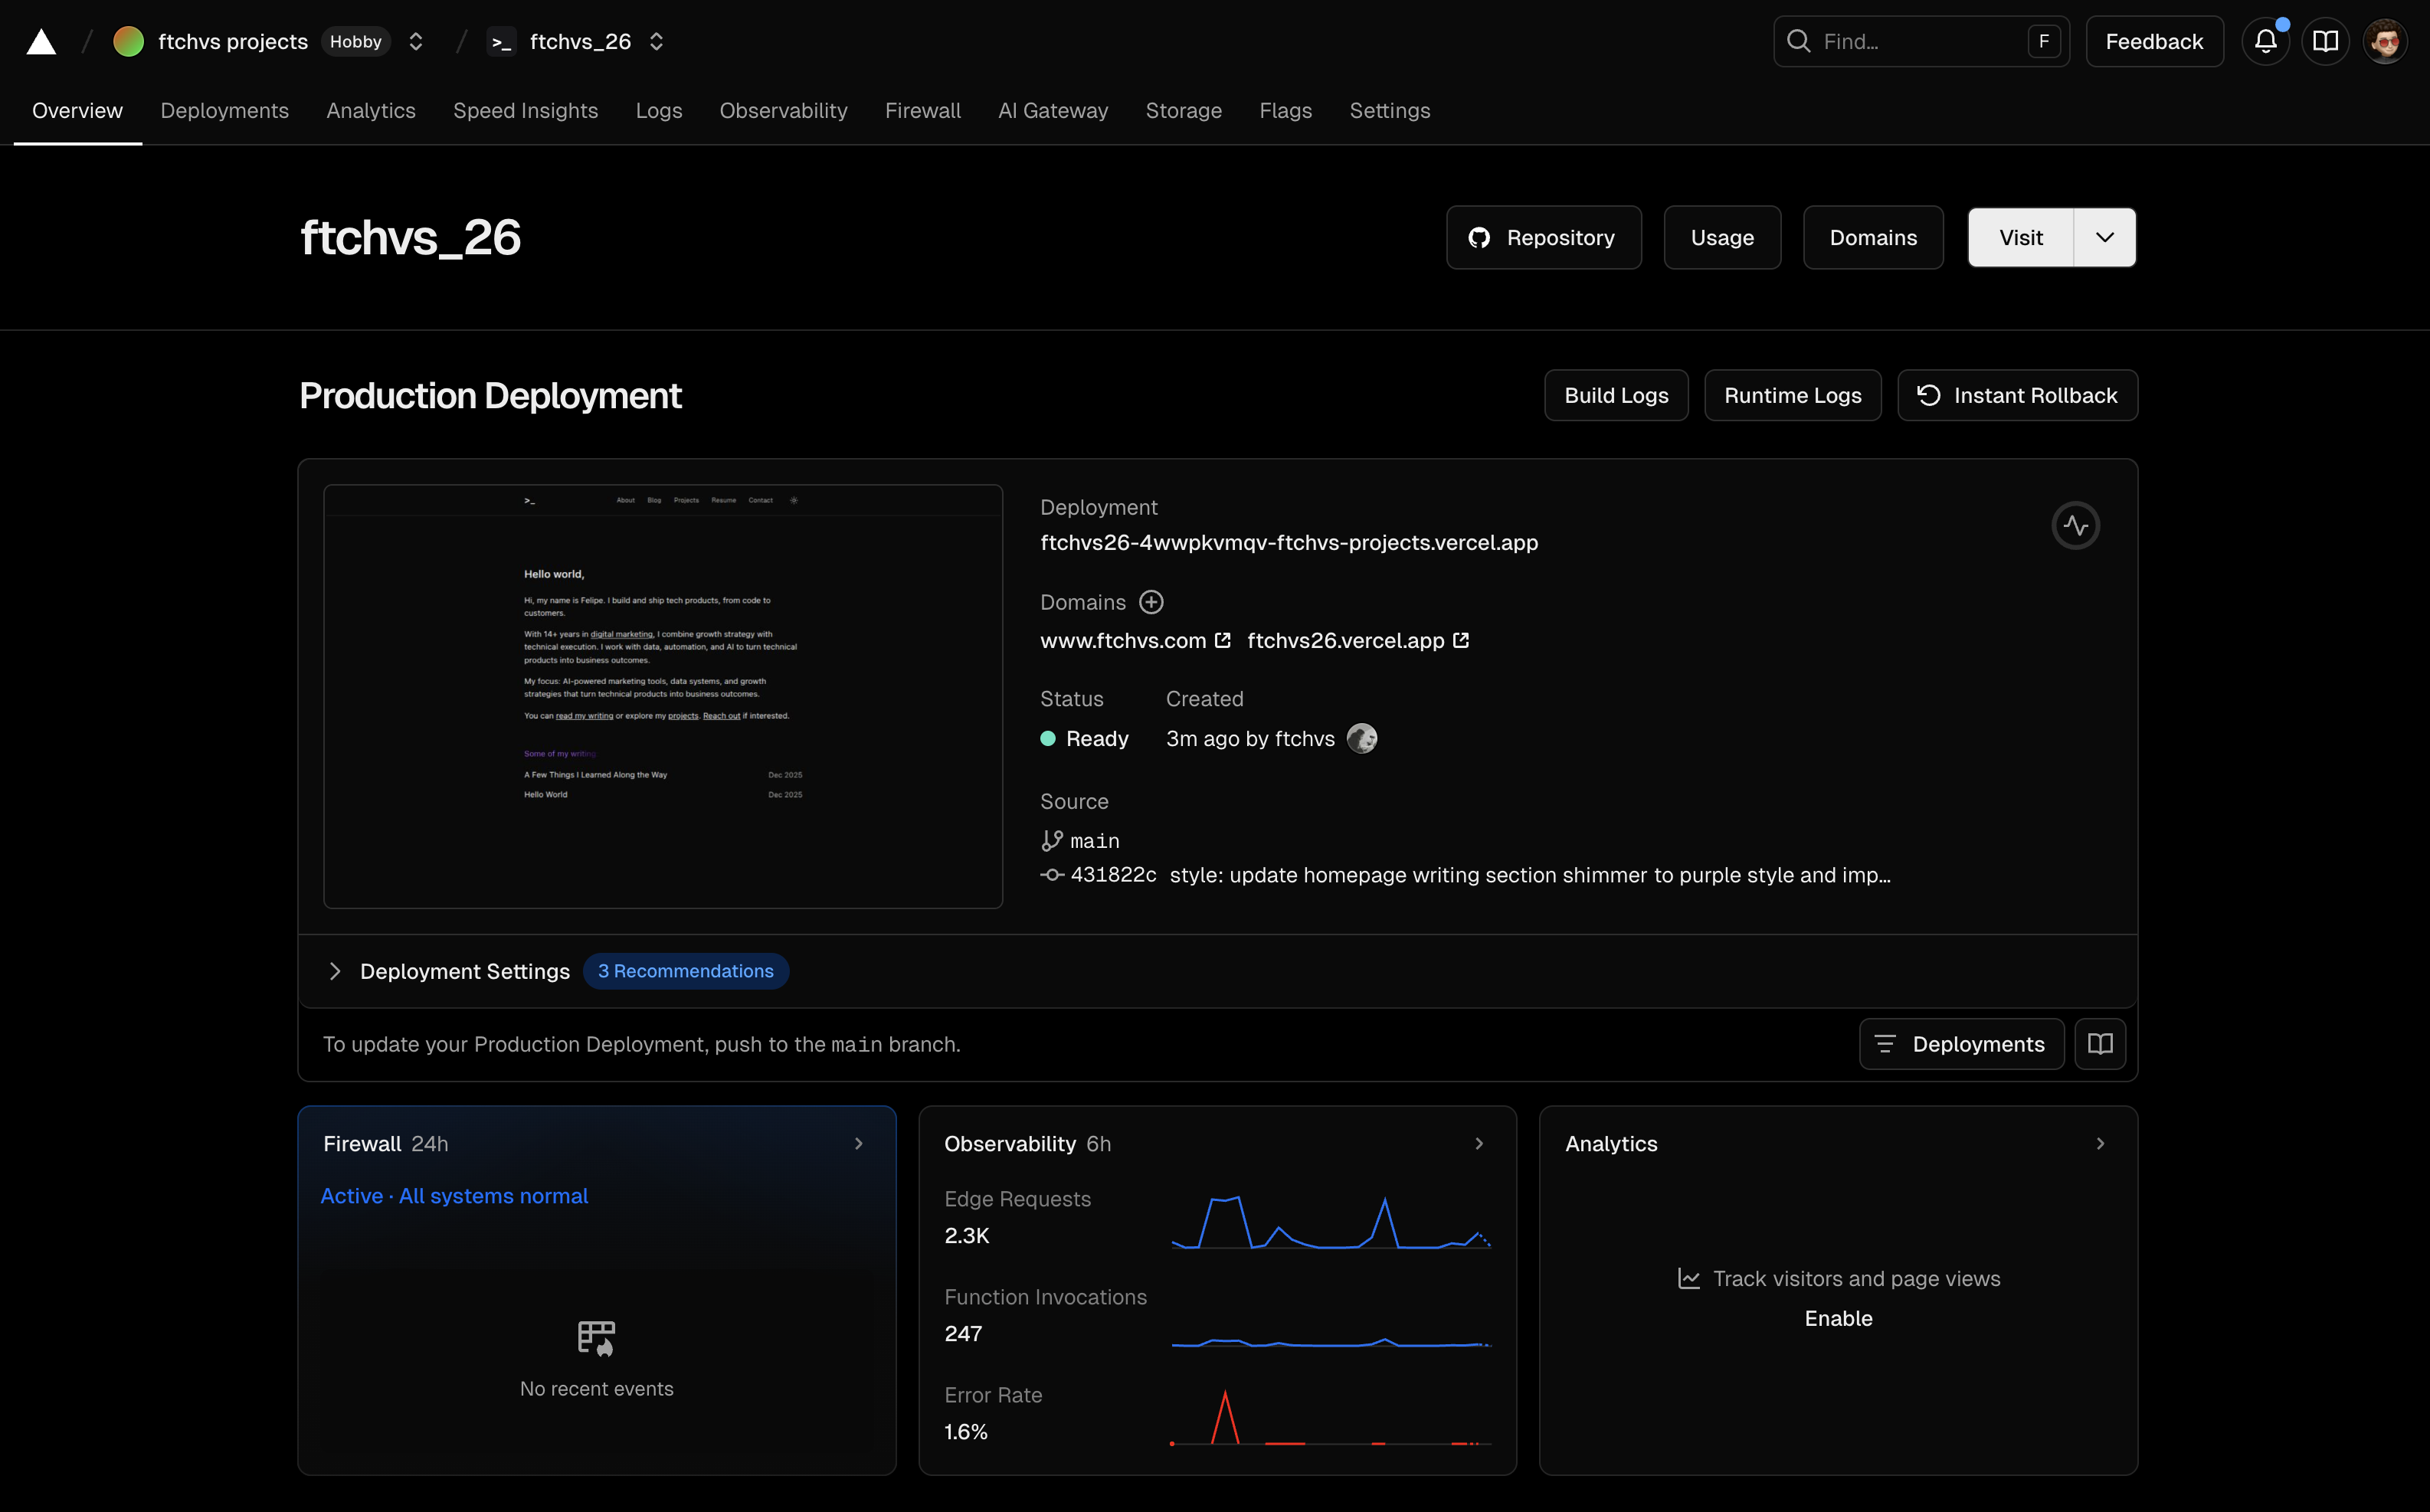Click the activity pulse icon on deployment card
This screenshot has width=2430, height=1512.
[x=2075, y=525]
